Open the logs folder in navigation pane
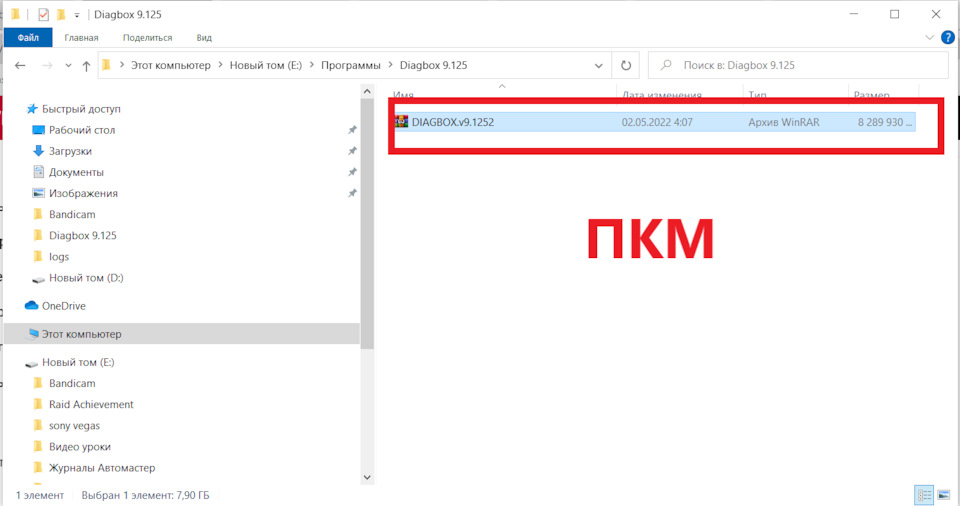Screen dimensions: 960x506 coord(59,257)
